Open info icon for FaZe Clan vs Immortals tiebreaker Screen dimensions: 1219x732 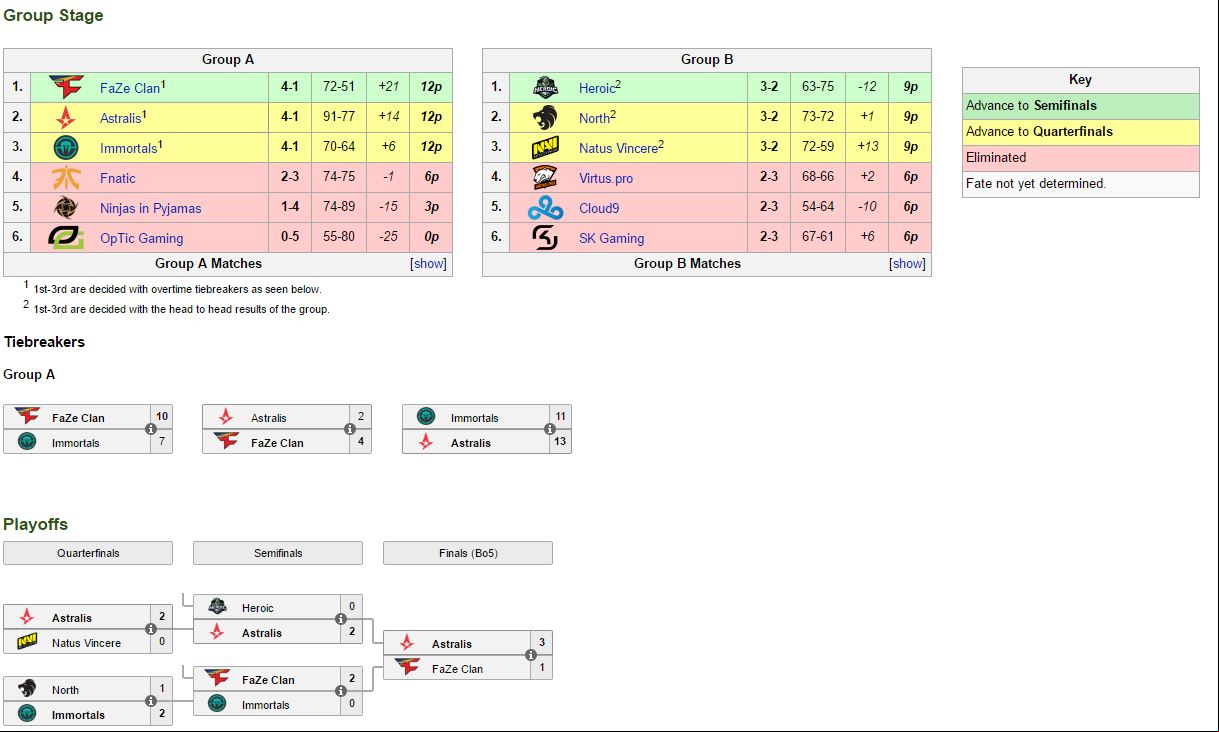pos(151,429)
